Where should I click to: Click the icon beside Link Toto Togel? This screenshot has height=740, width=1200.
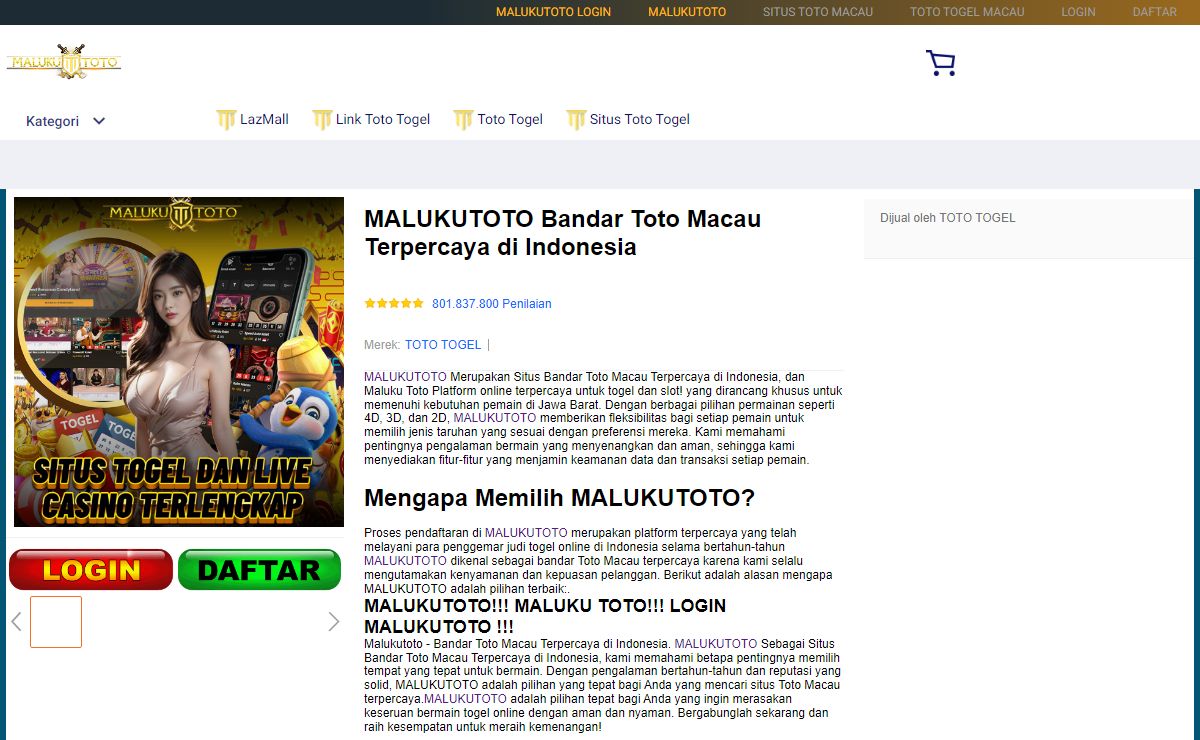(322, 119)
